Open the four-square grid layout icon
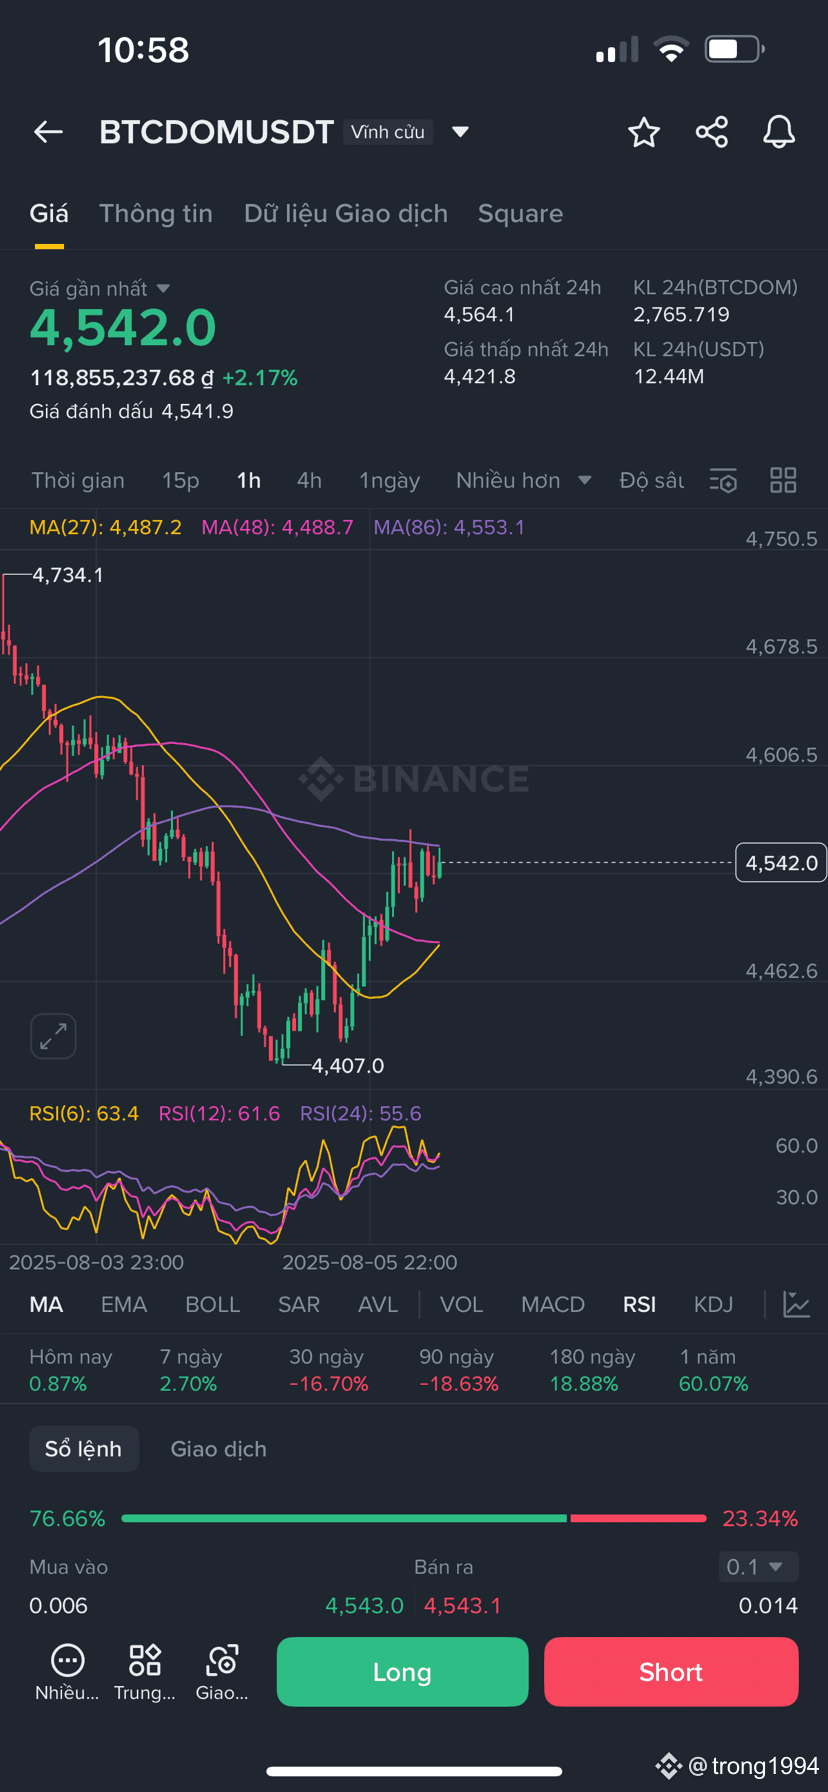This screenshot has height=1792, width=828. click(x=783, y=481)
